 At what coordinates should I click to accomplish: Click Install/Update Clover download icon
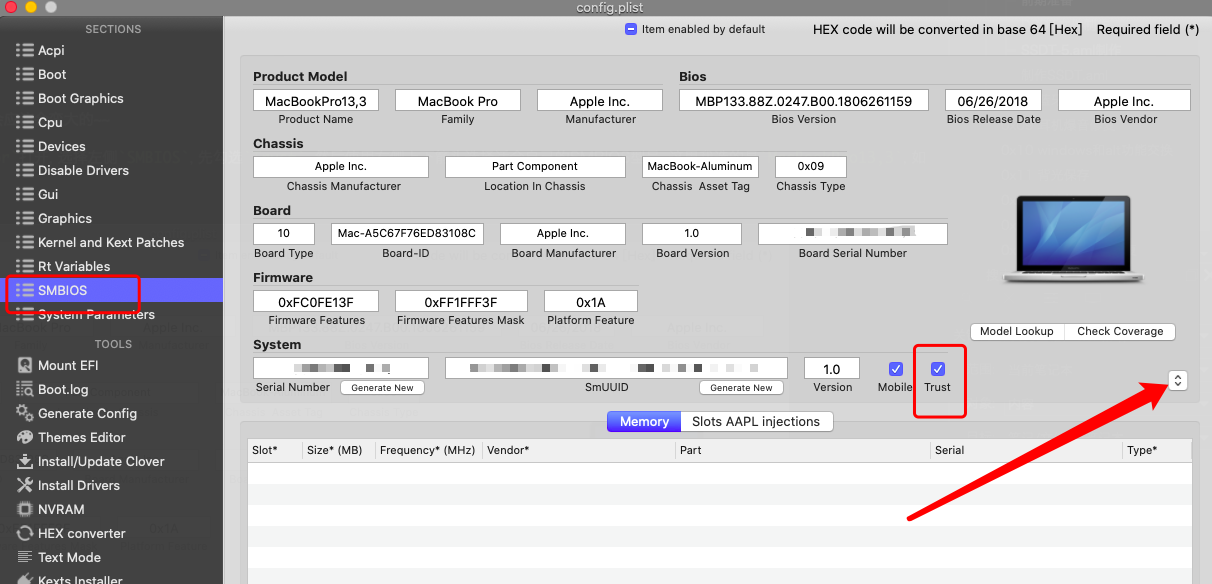pyautogui.click(x=25, y=461)
